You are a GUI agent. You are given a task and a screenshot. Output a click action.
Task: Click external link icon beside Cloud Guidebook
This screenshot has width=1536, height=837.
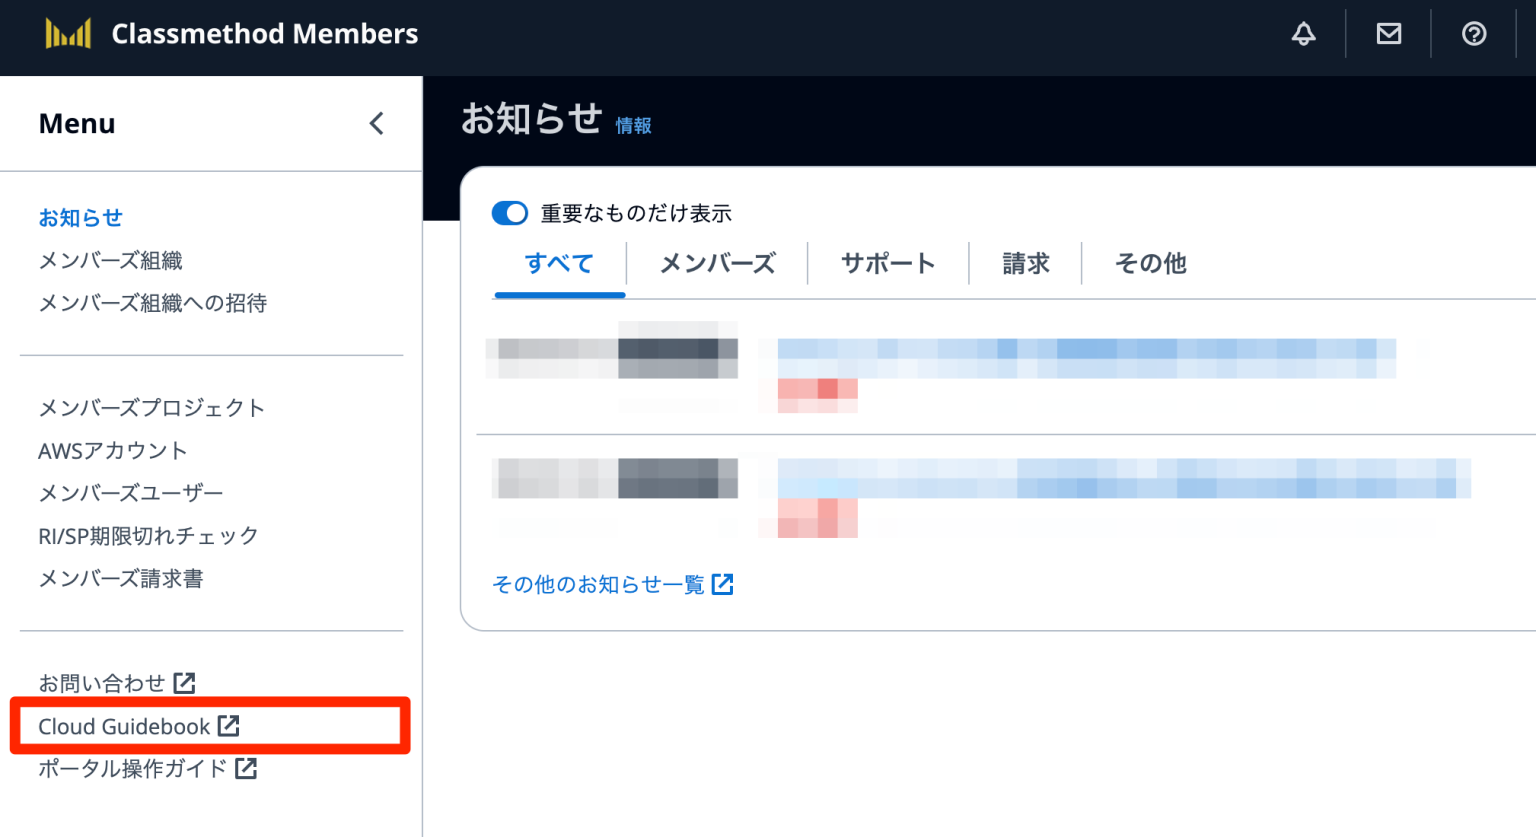coord(231,726)
